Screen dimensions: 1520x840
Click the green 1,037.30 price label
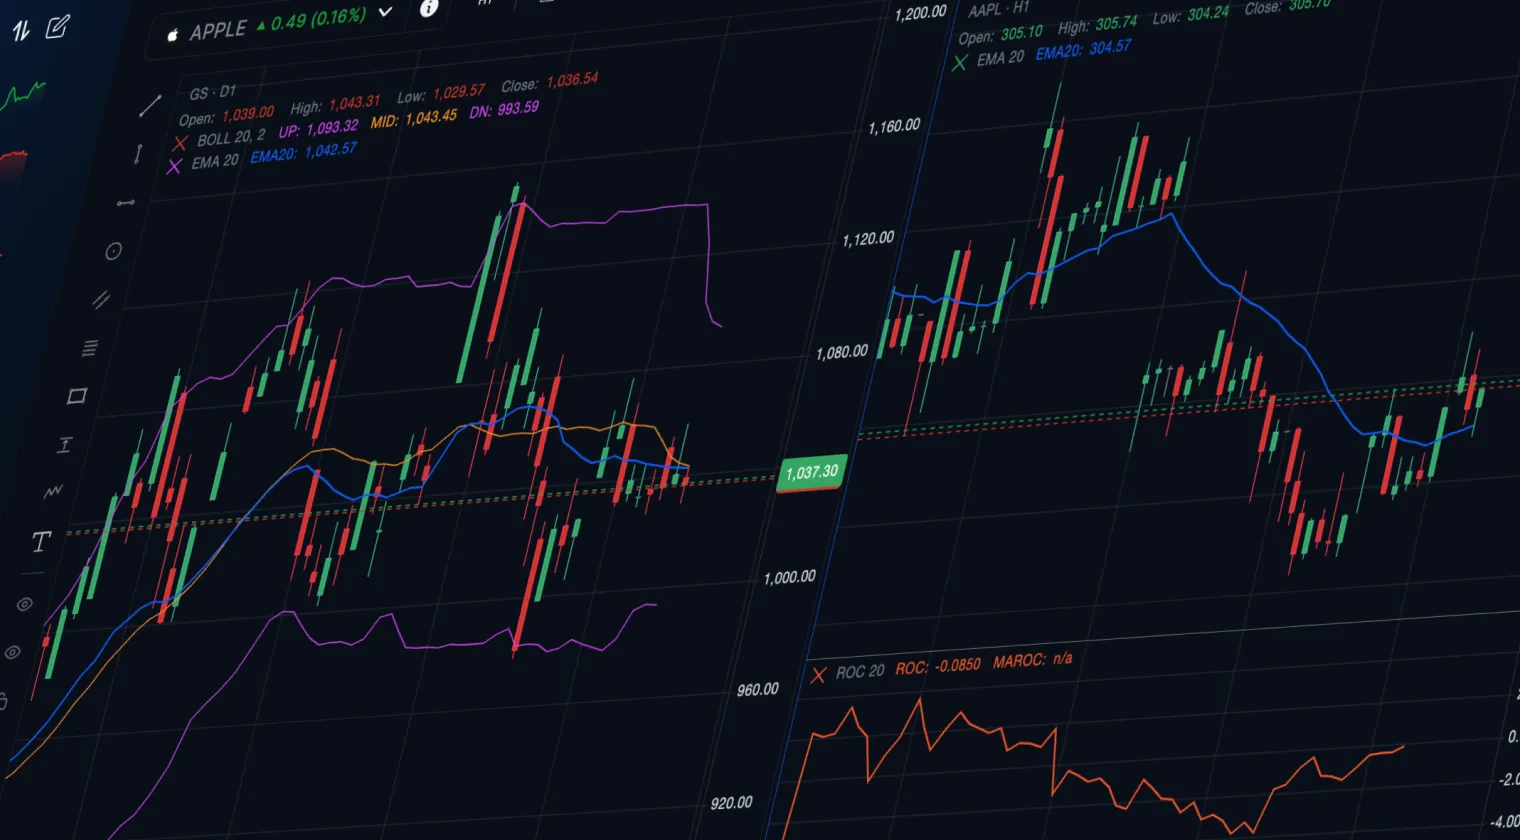tap(812, 472)
